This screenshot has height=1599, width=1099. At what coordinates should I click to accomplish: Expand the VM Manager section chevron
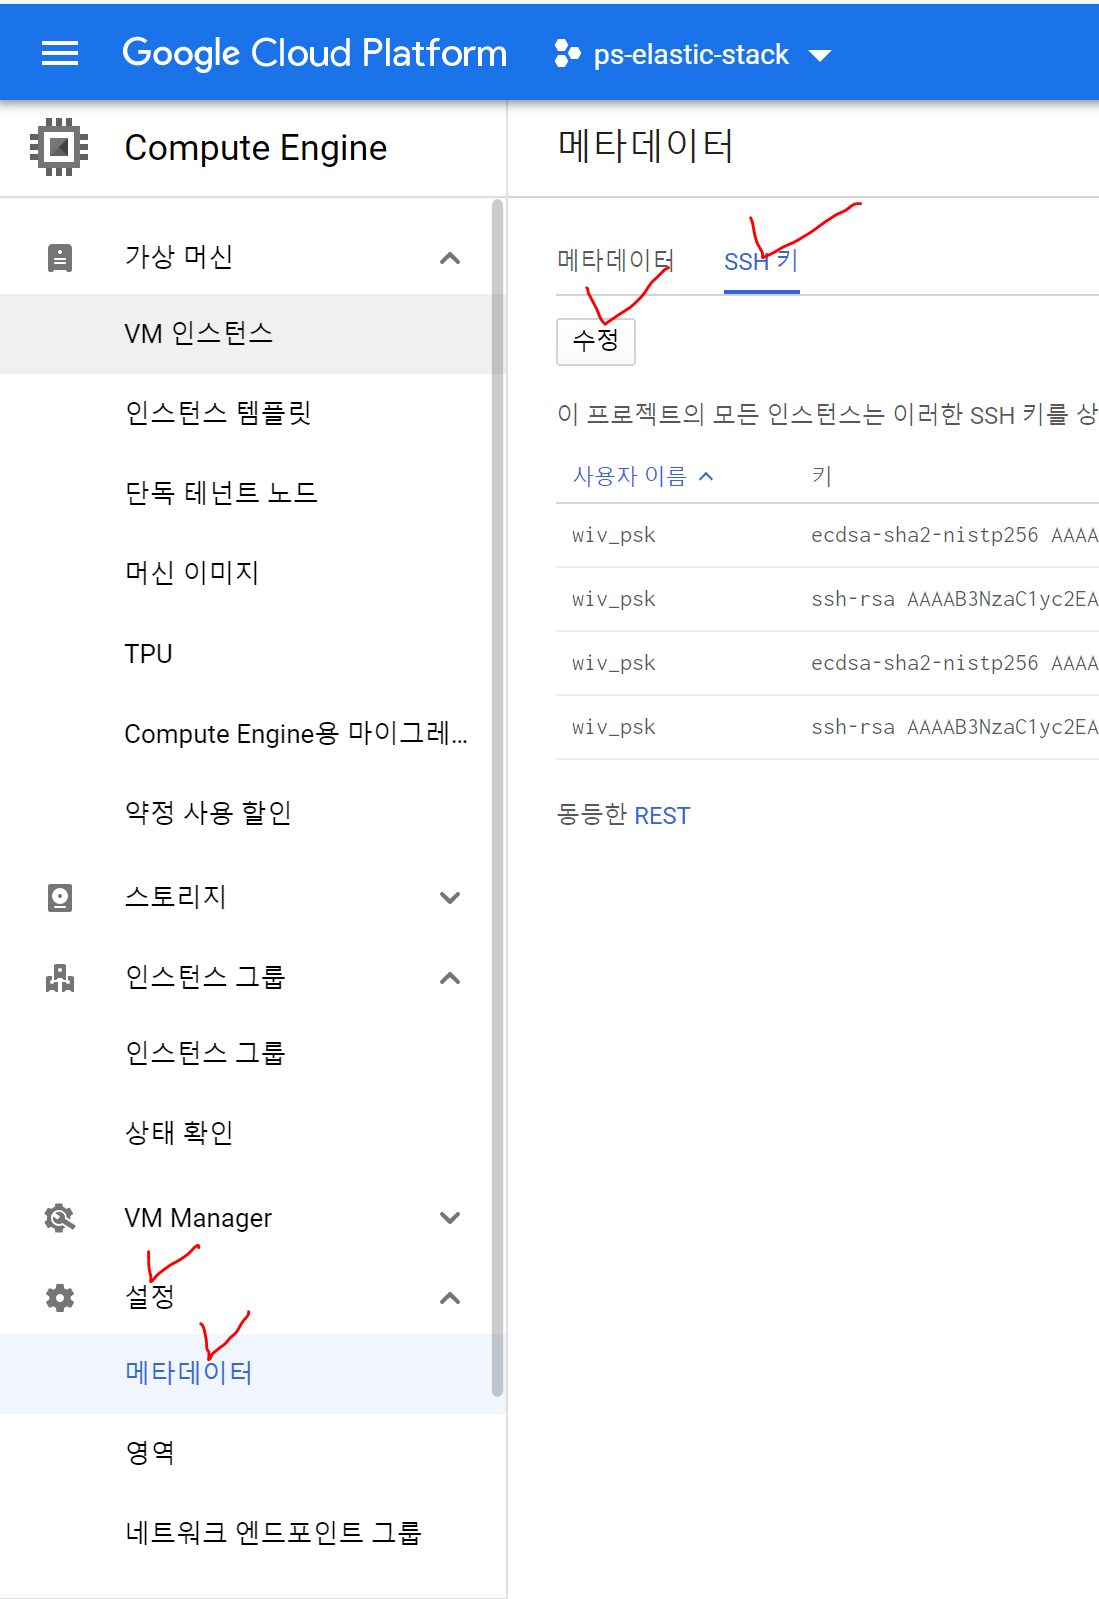pos(450,1217)
